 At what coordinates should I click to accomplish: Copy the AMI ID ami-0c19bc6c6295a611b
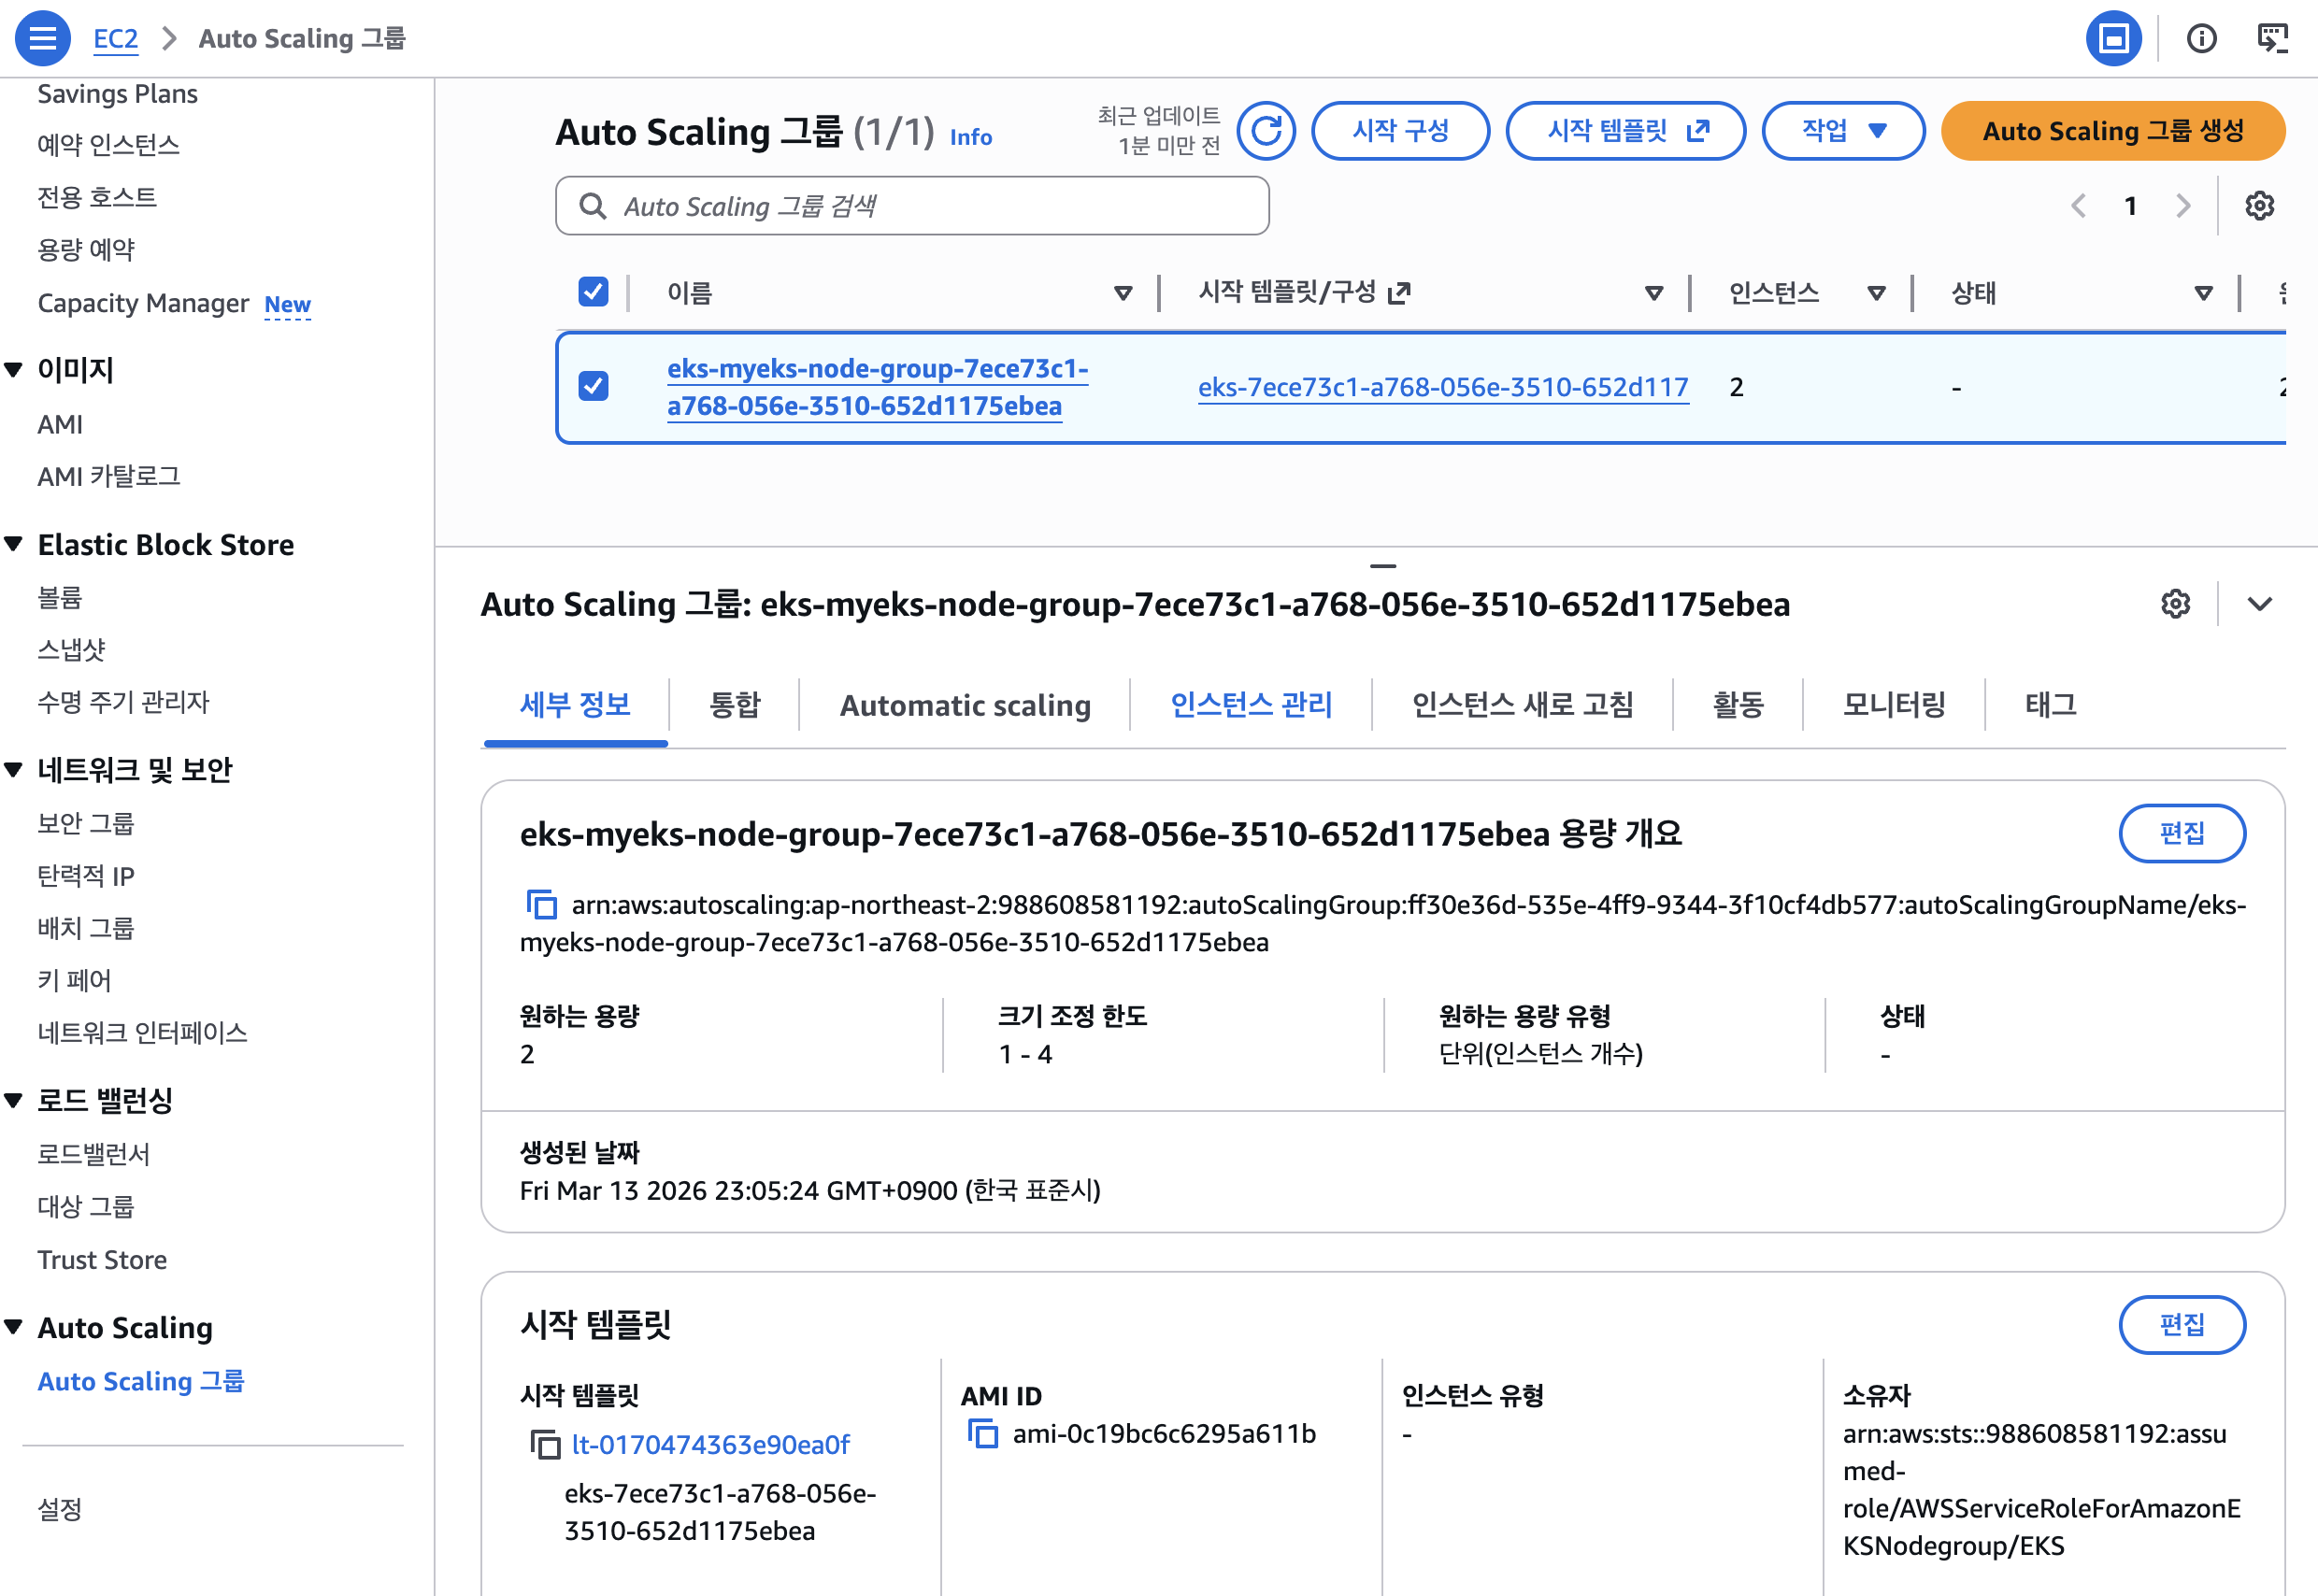coord(985,1433)
